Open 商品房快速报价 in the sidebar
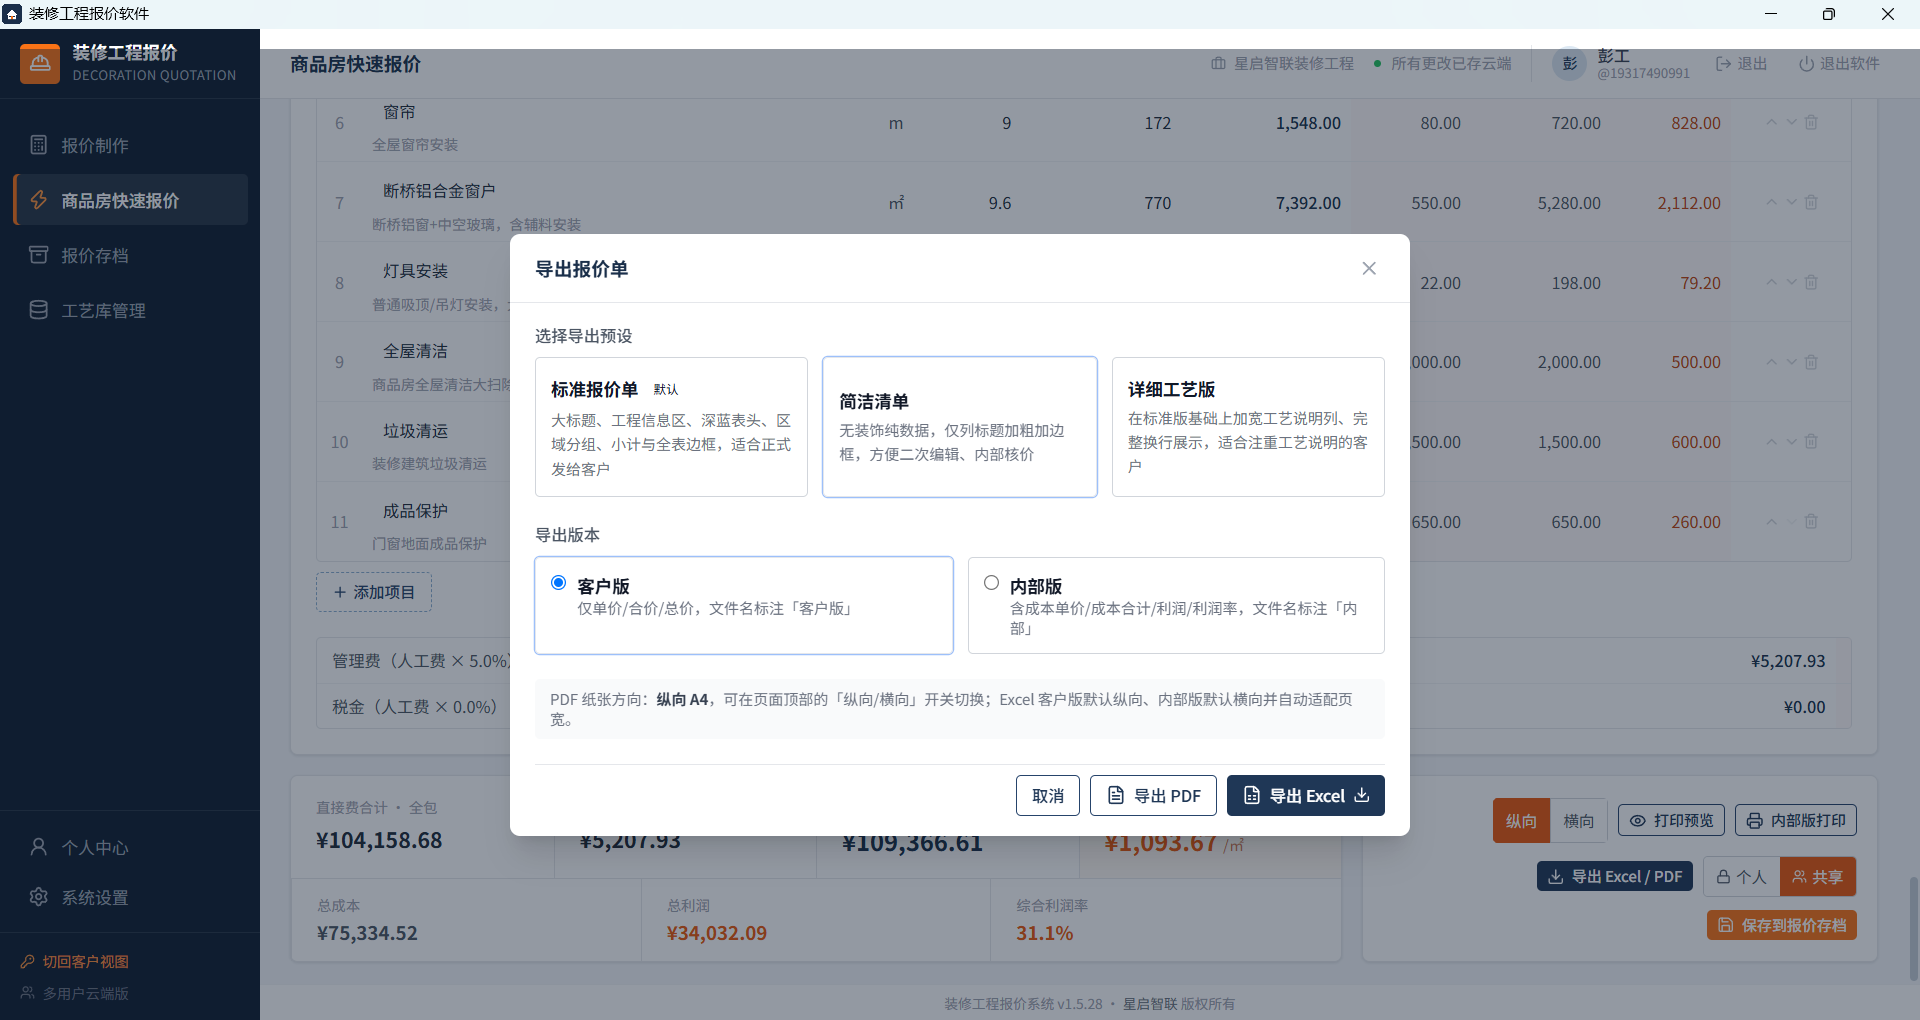Viewport: 1920px width, 1020px height. [130, 200]
